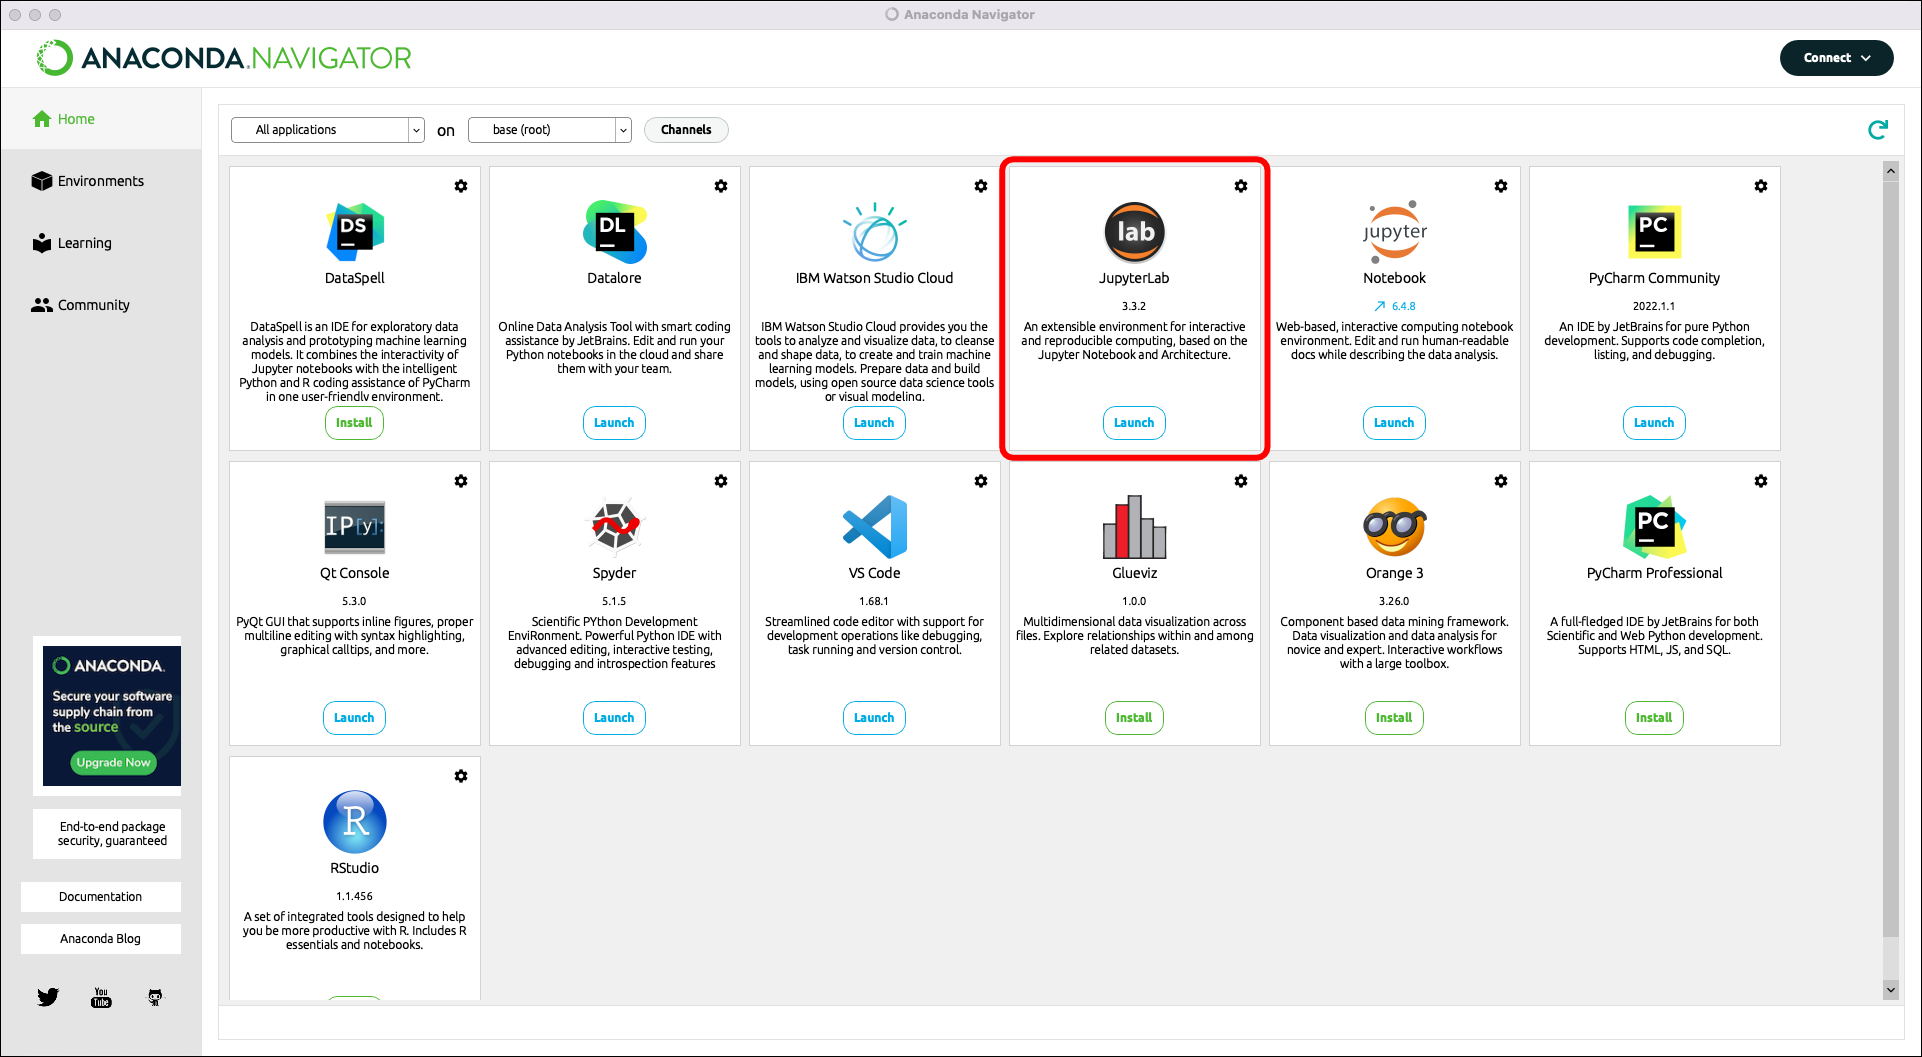
Task: Open JupyterLab gear settings menu
Action: [1241, 186]
